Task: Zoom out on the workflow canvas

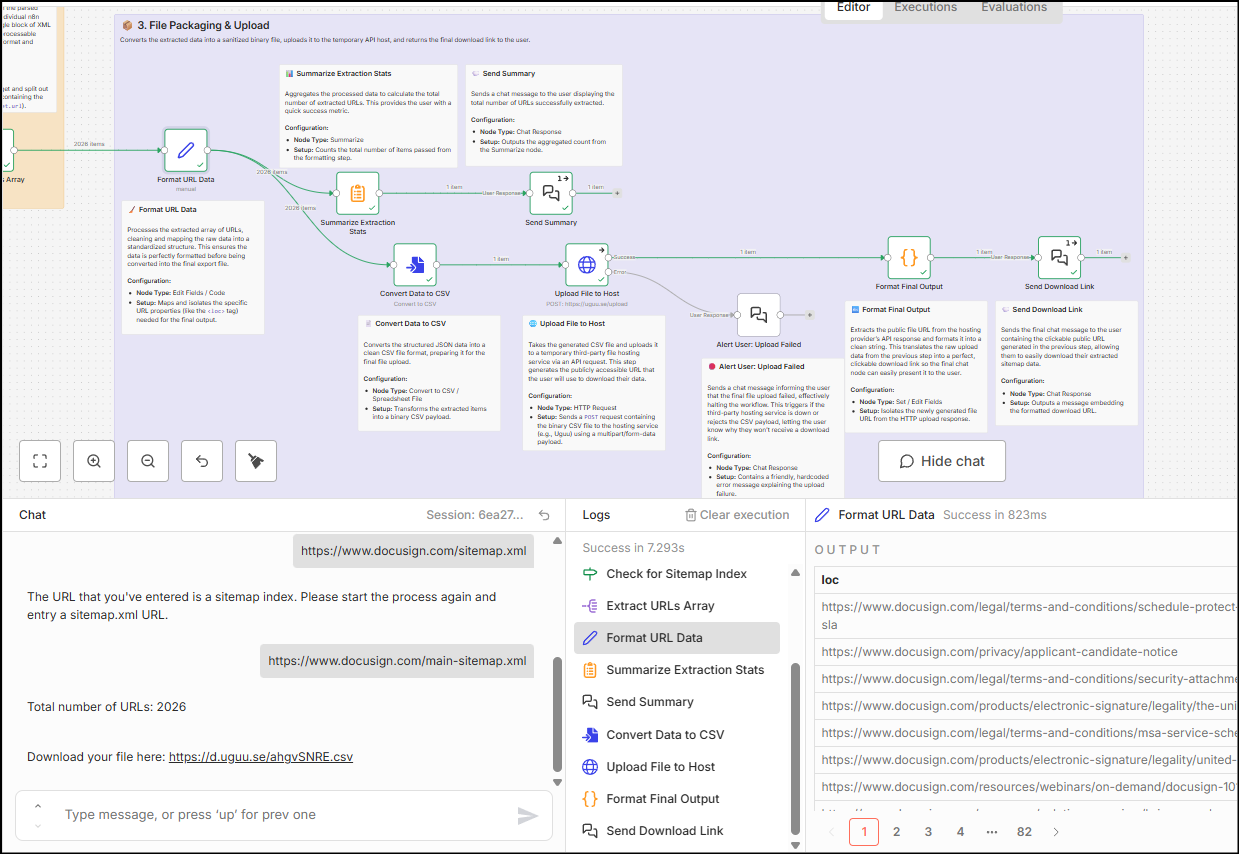Action: click(x=148, y=461)
